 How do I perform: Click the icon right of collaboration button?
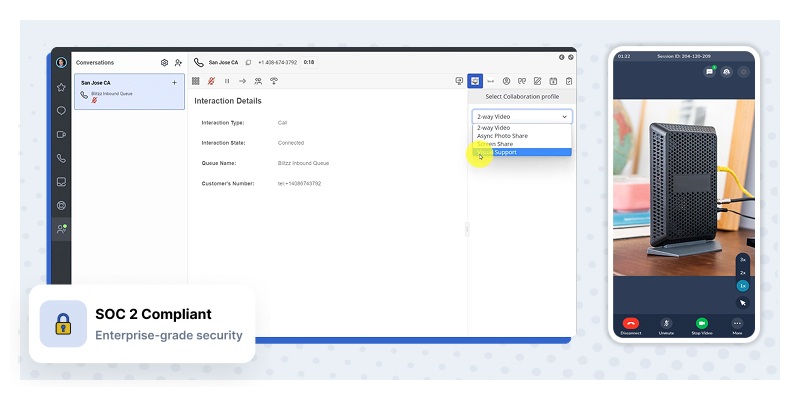490,81
